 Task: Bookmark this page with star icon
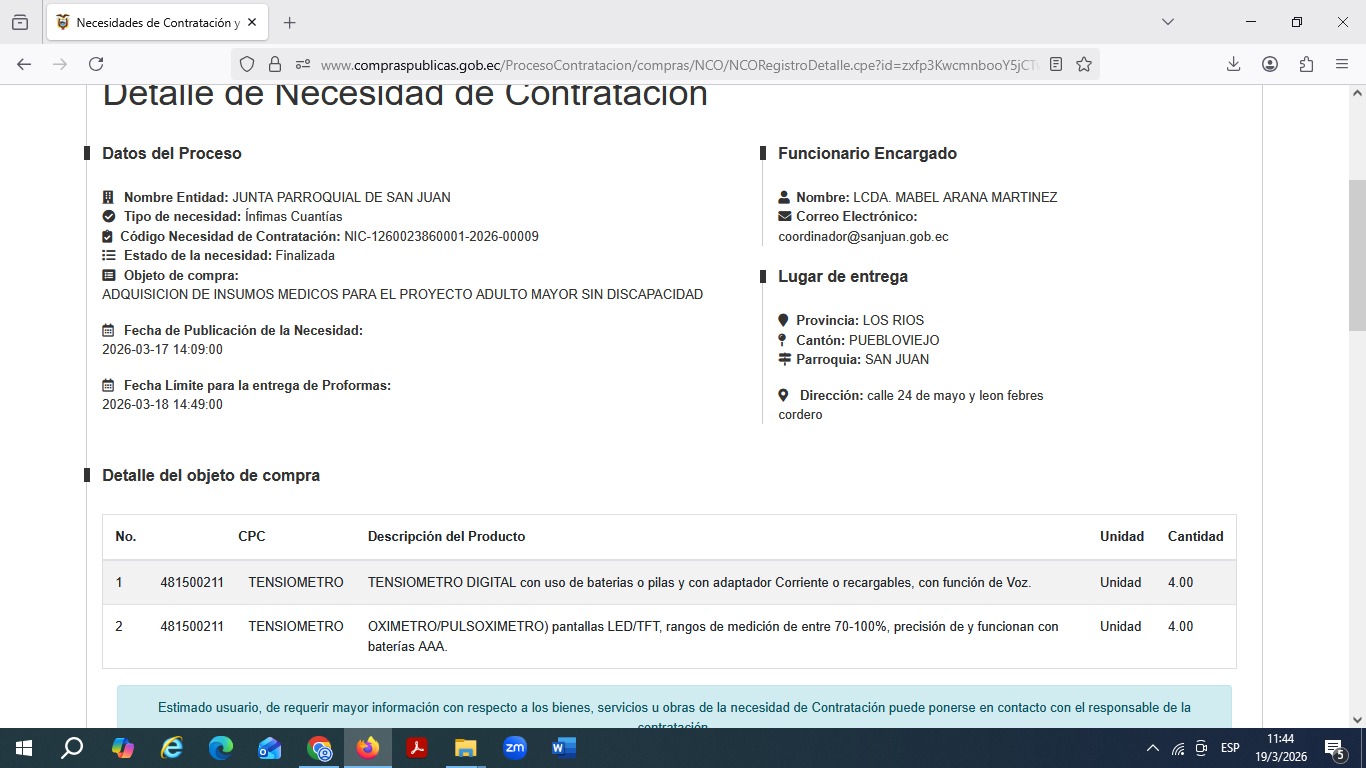click(1084, 64)
